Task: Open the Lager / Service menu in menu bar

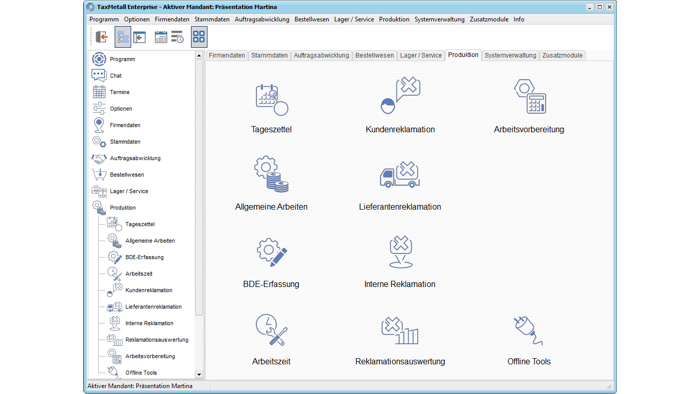Action: [354, 19]
